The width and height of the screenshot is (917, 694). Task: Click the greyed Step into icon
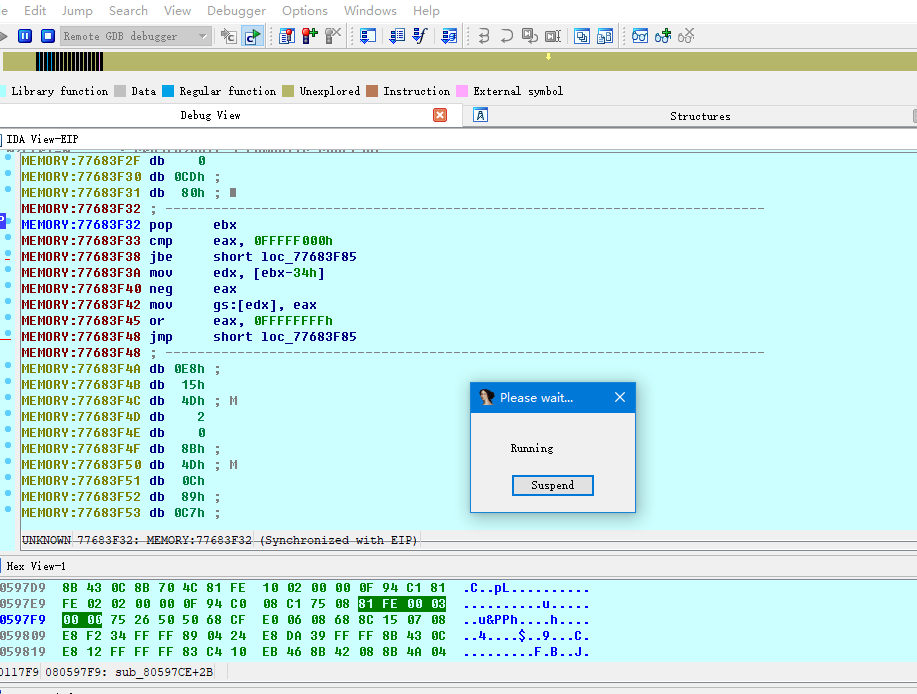pos(484,36)
